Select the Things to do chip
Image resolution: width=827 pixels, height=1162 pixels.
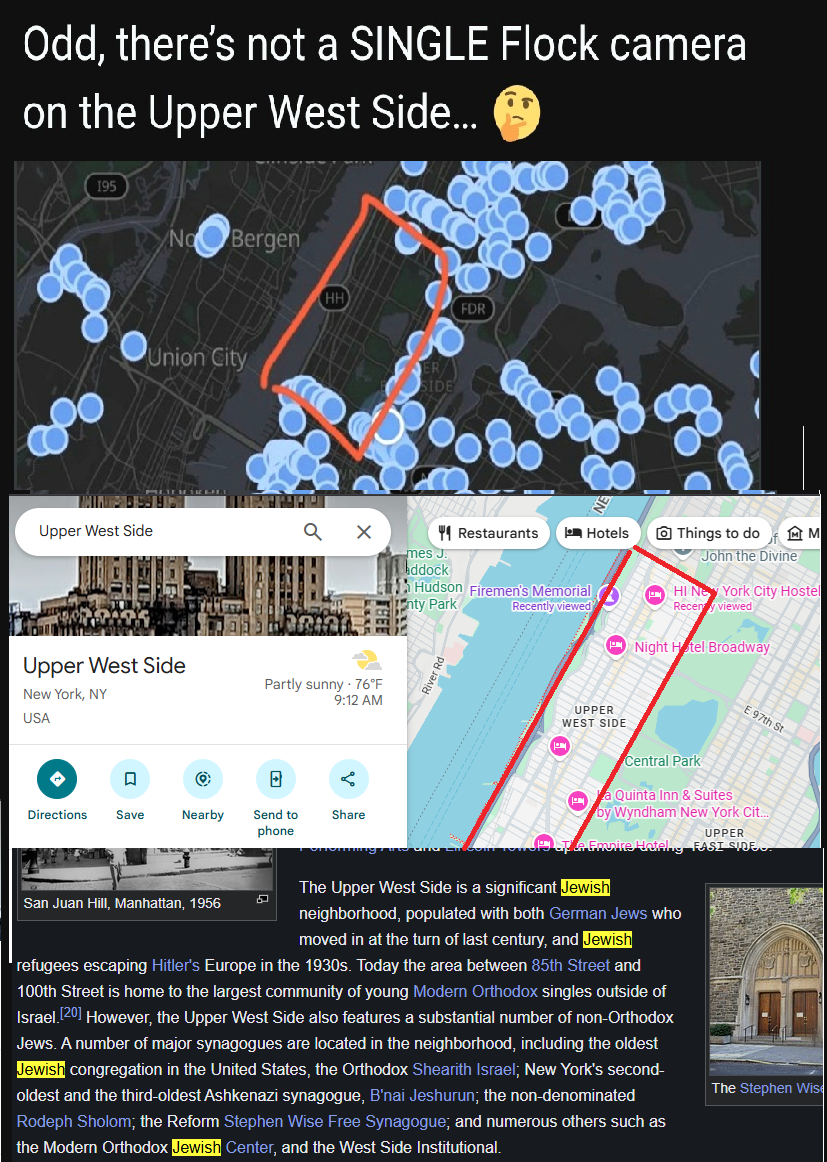[709, 533]
